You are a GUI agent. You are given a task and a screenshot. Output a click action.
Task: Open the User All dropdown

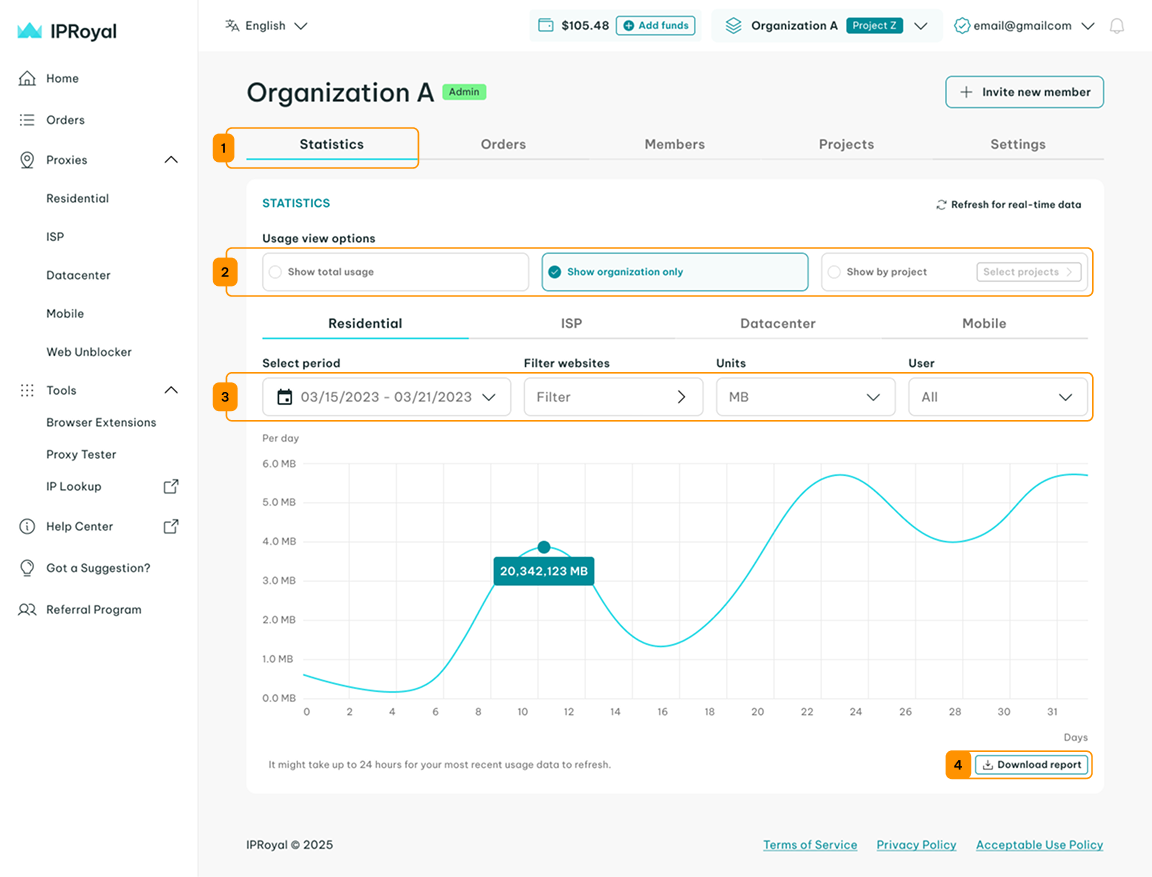pyautogui.click(x=997, y=397)
